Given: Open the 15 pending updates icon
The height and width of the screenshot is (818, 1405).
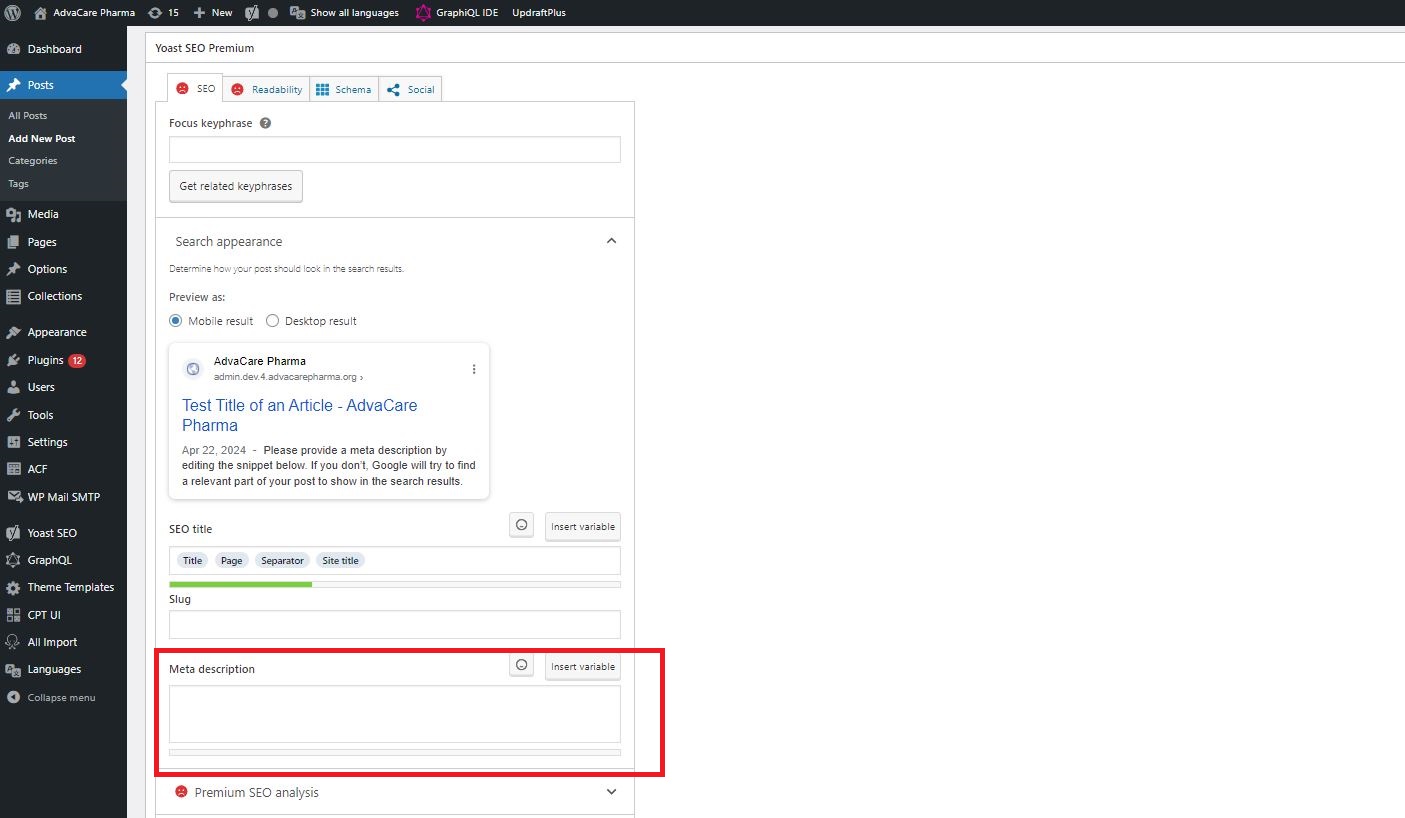Looking at the screenshot, I should click(x=163, y=13).
